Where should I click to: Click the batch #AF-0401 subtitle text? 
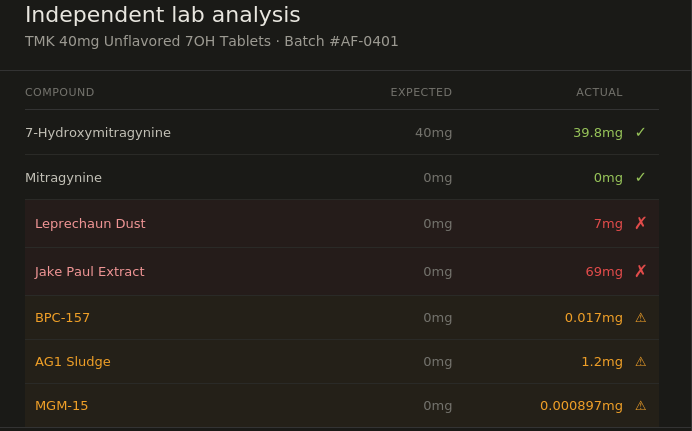point(341,41)
